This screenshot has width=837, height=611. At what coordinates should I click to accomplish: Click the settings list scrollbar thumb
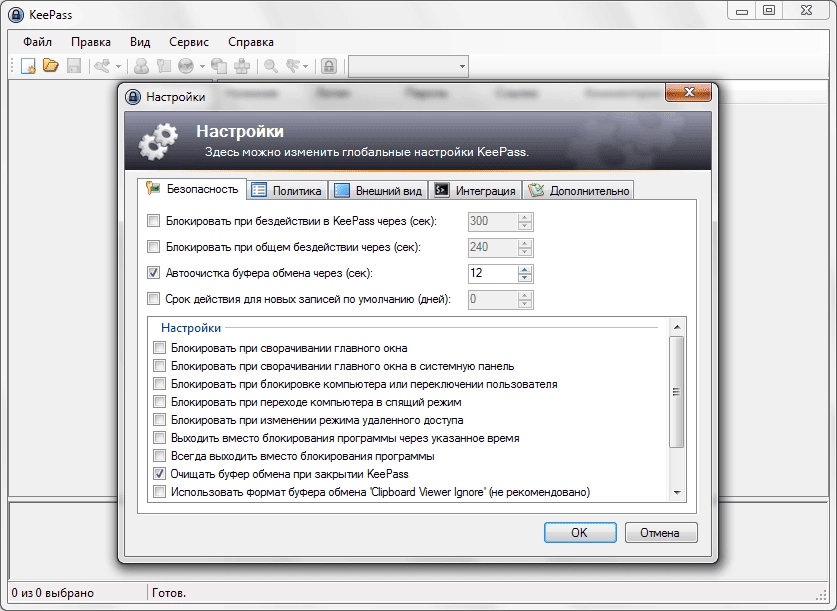[x=676, y=392]
